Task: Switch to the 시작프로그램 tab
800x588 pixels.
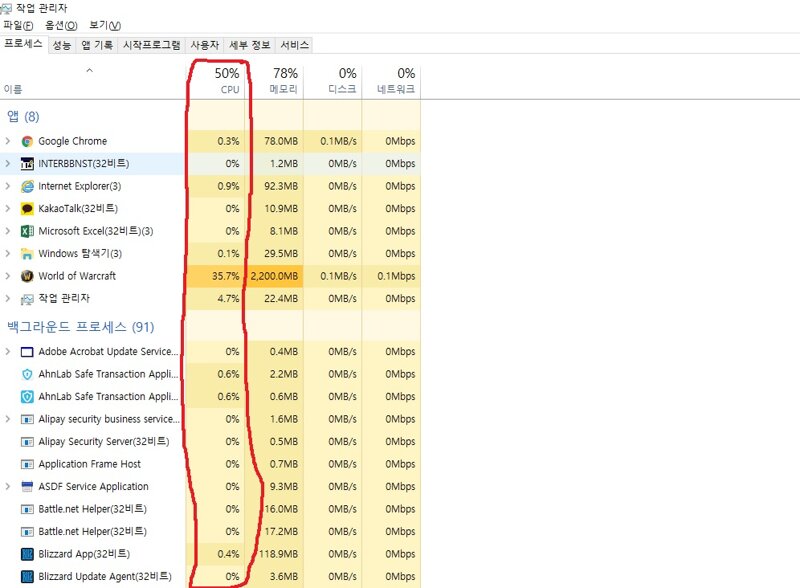Action: point(152,45)
